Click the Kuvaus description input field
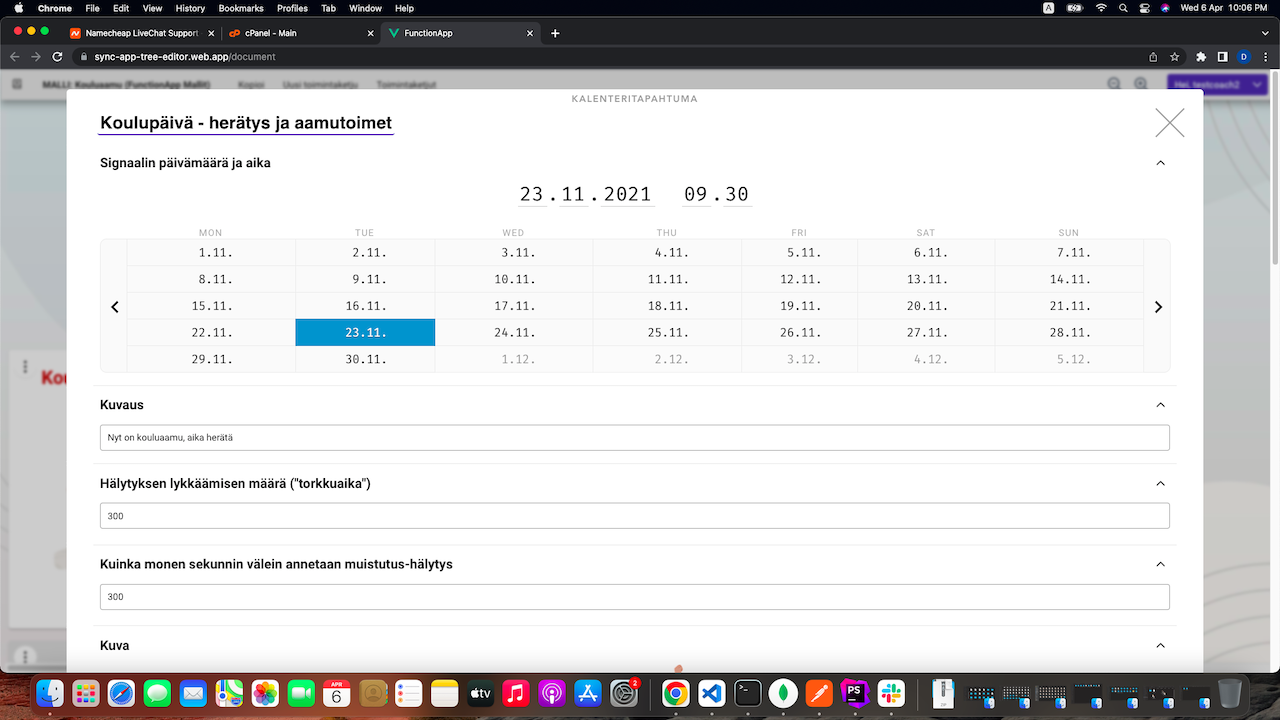The image size is (1280, 720). coord(634,437)
